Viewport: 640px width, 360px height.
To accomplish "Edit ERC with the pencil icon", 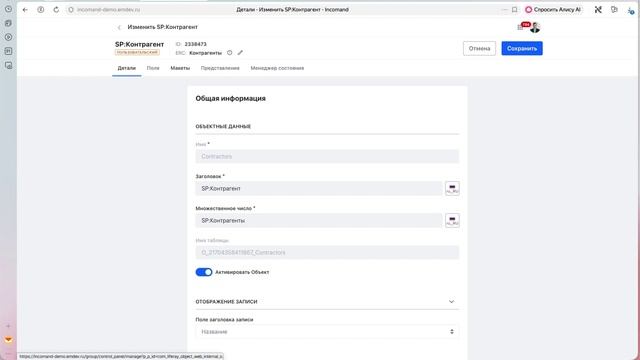I will [240, 53].
